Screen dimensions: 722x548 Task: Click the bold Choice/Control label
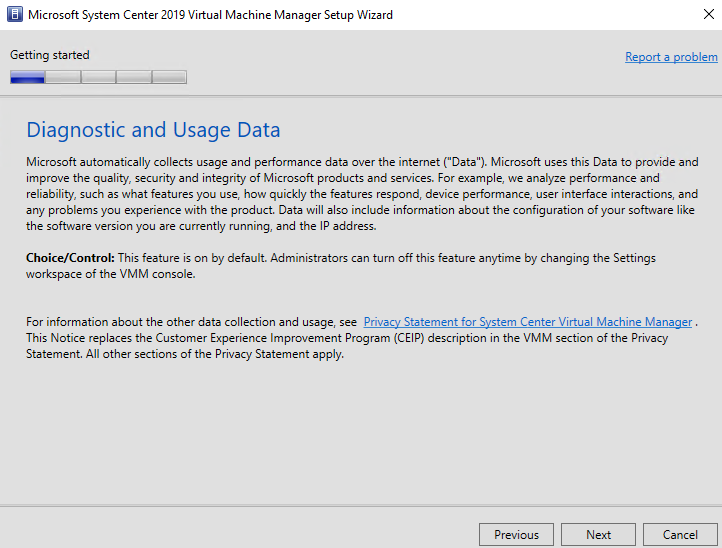point(70,258)
